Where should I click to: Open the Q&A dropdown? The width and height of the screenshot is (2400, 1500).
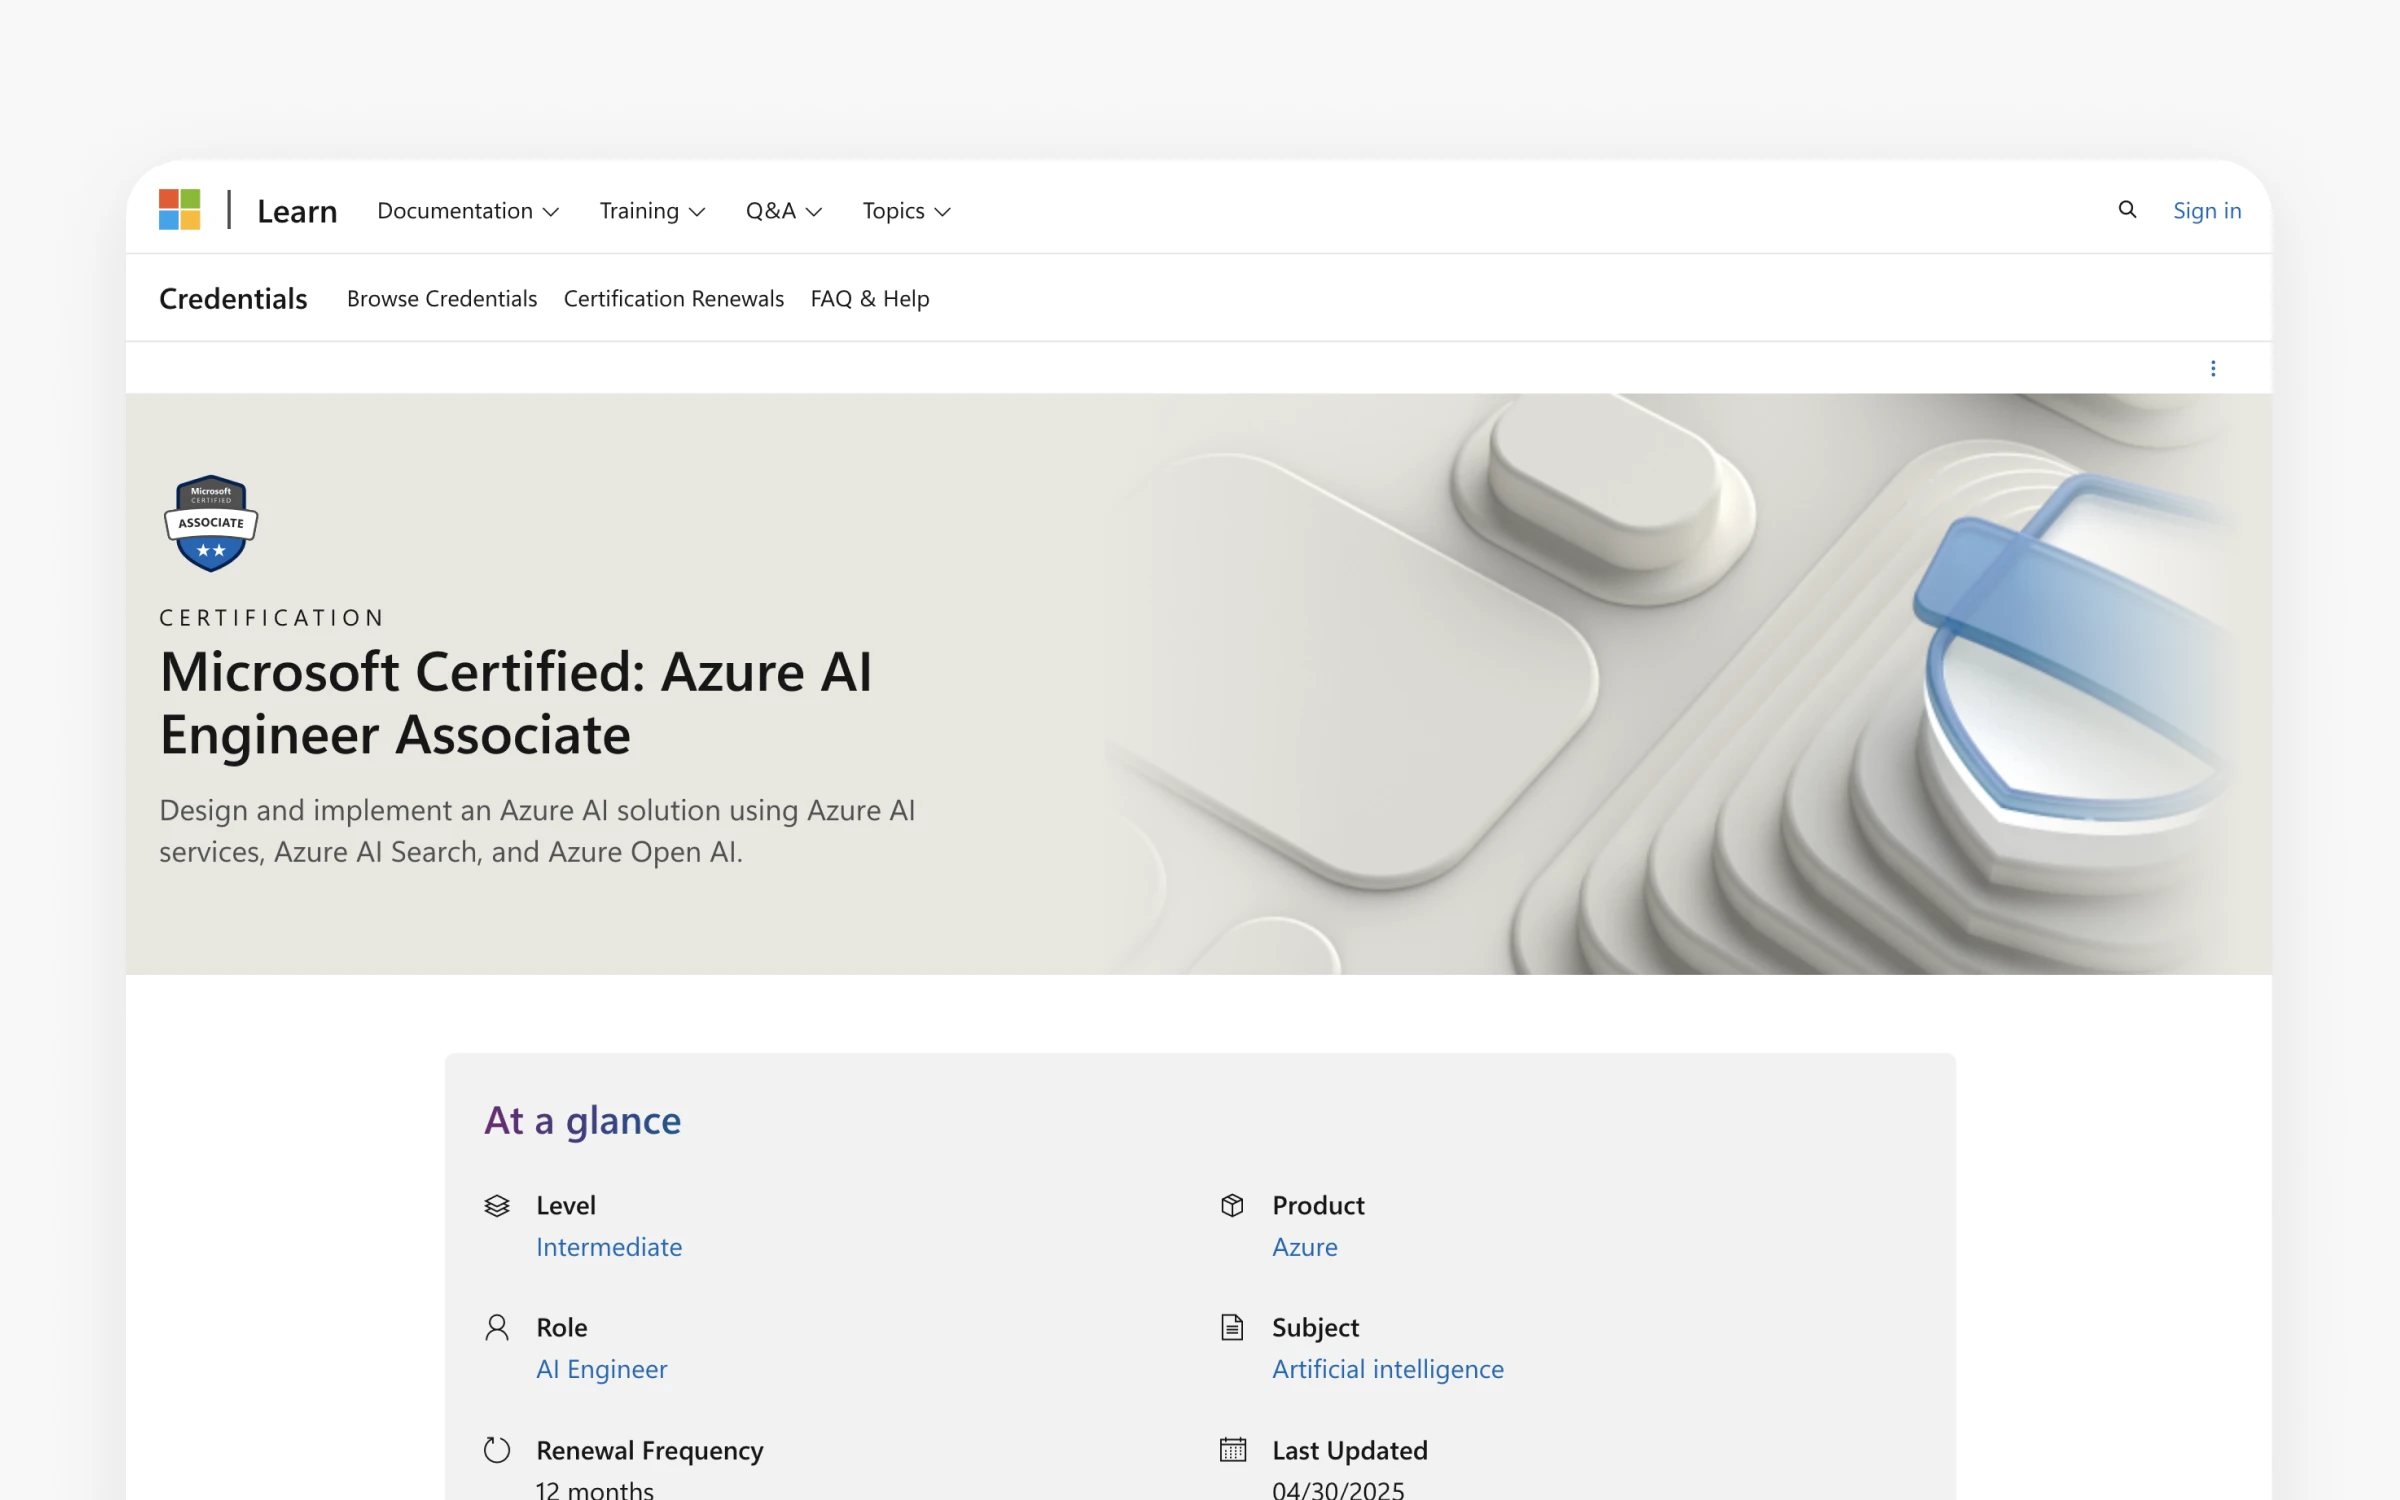(784, 211)
